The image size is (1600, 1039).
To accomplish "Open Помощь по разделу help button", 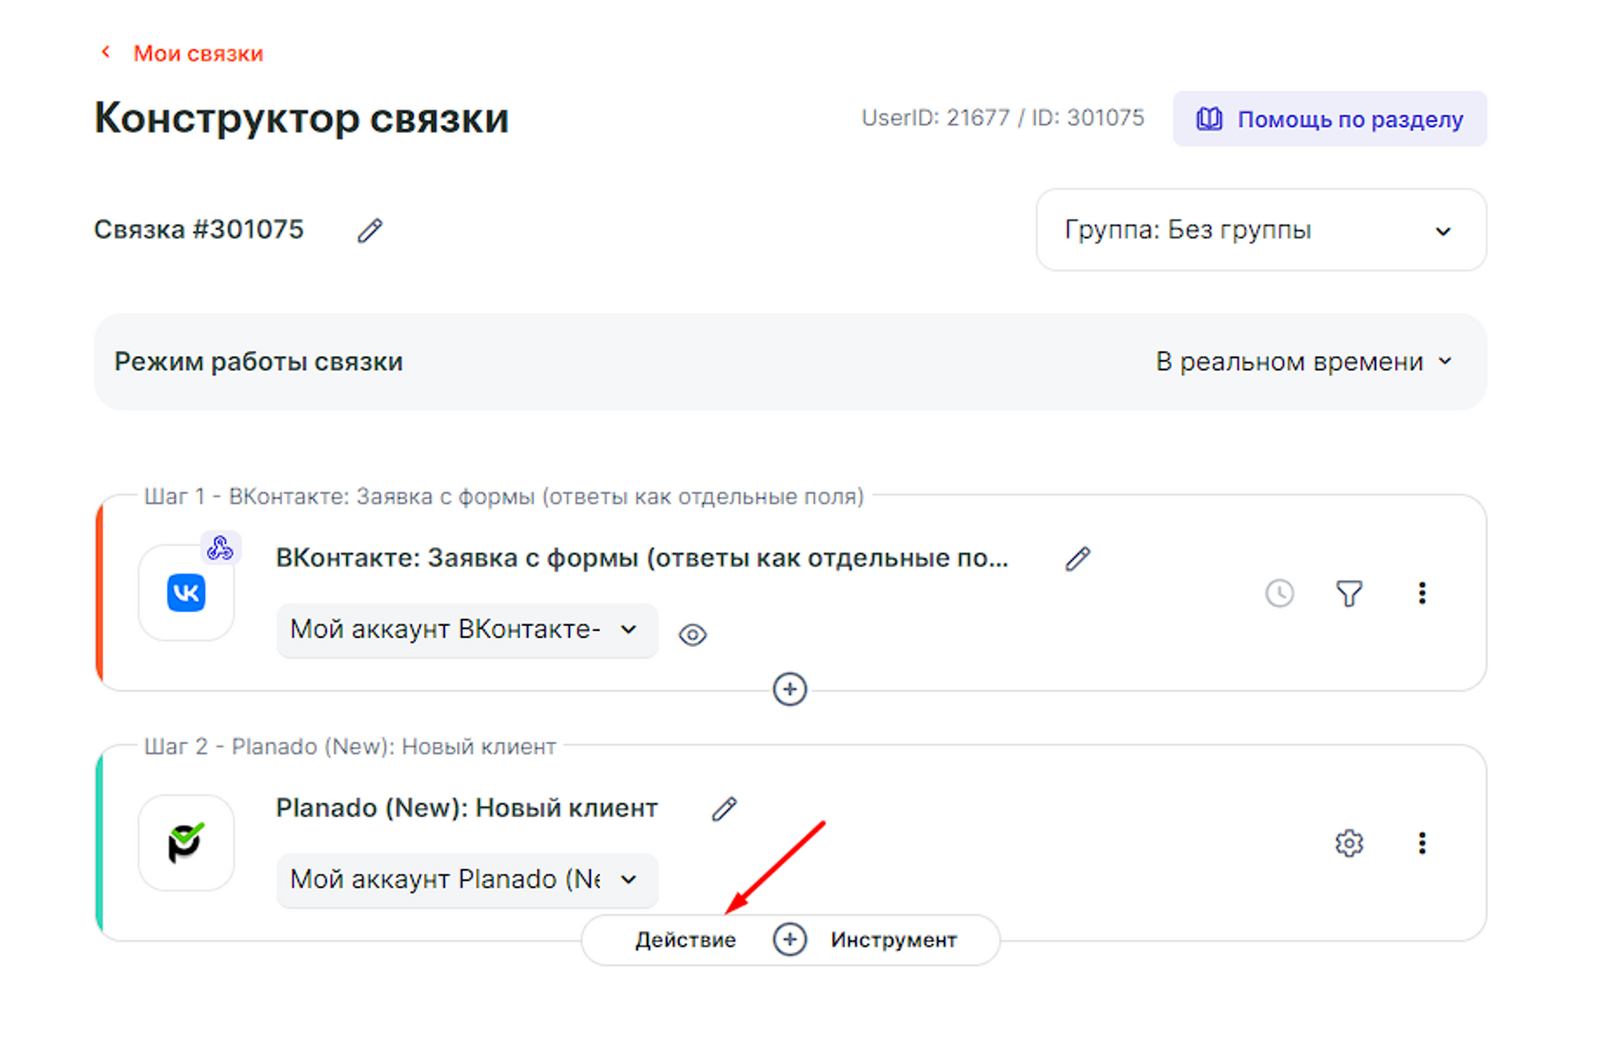I will 1329,120.
